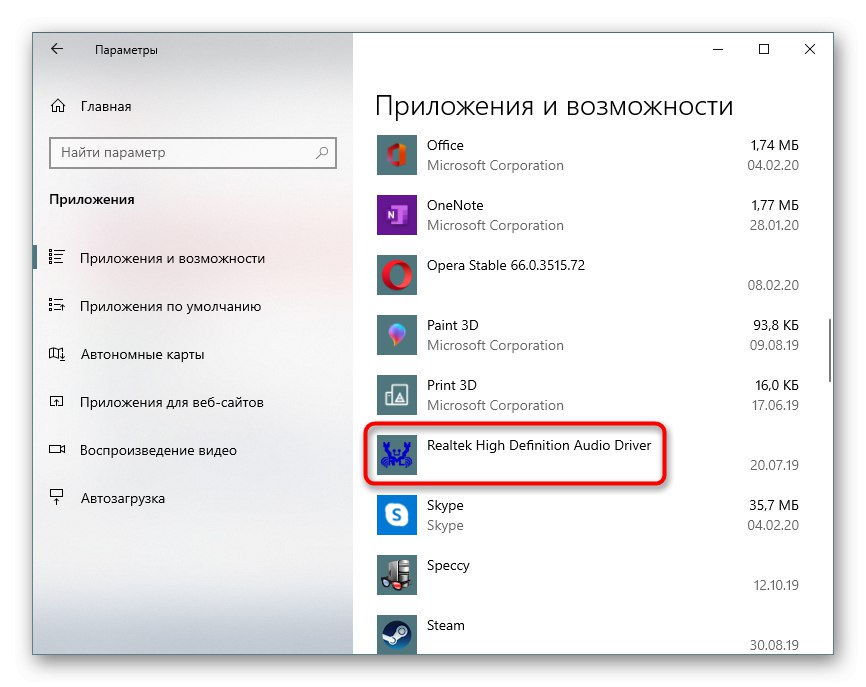Click the Print 3D app icon
Screen dimensions: 866x687
coord(397,395)
